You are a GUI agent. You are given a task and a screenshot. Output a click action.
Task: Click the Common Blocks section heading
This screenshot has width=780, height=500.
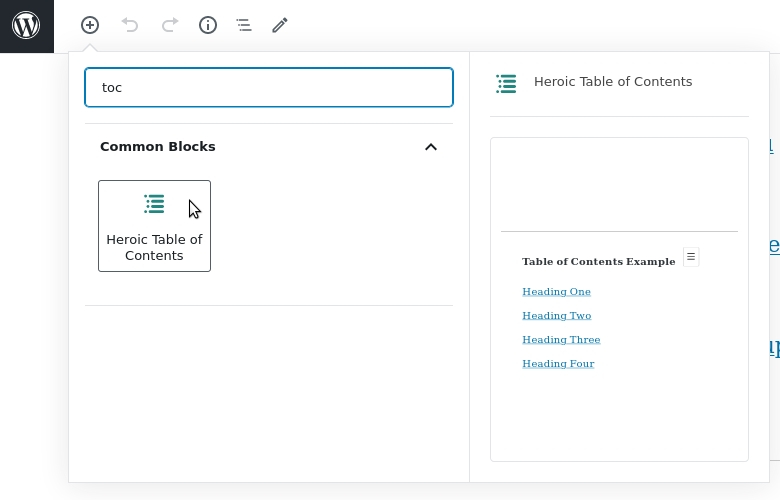(x=158, y=147)
